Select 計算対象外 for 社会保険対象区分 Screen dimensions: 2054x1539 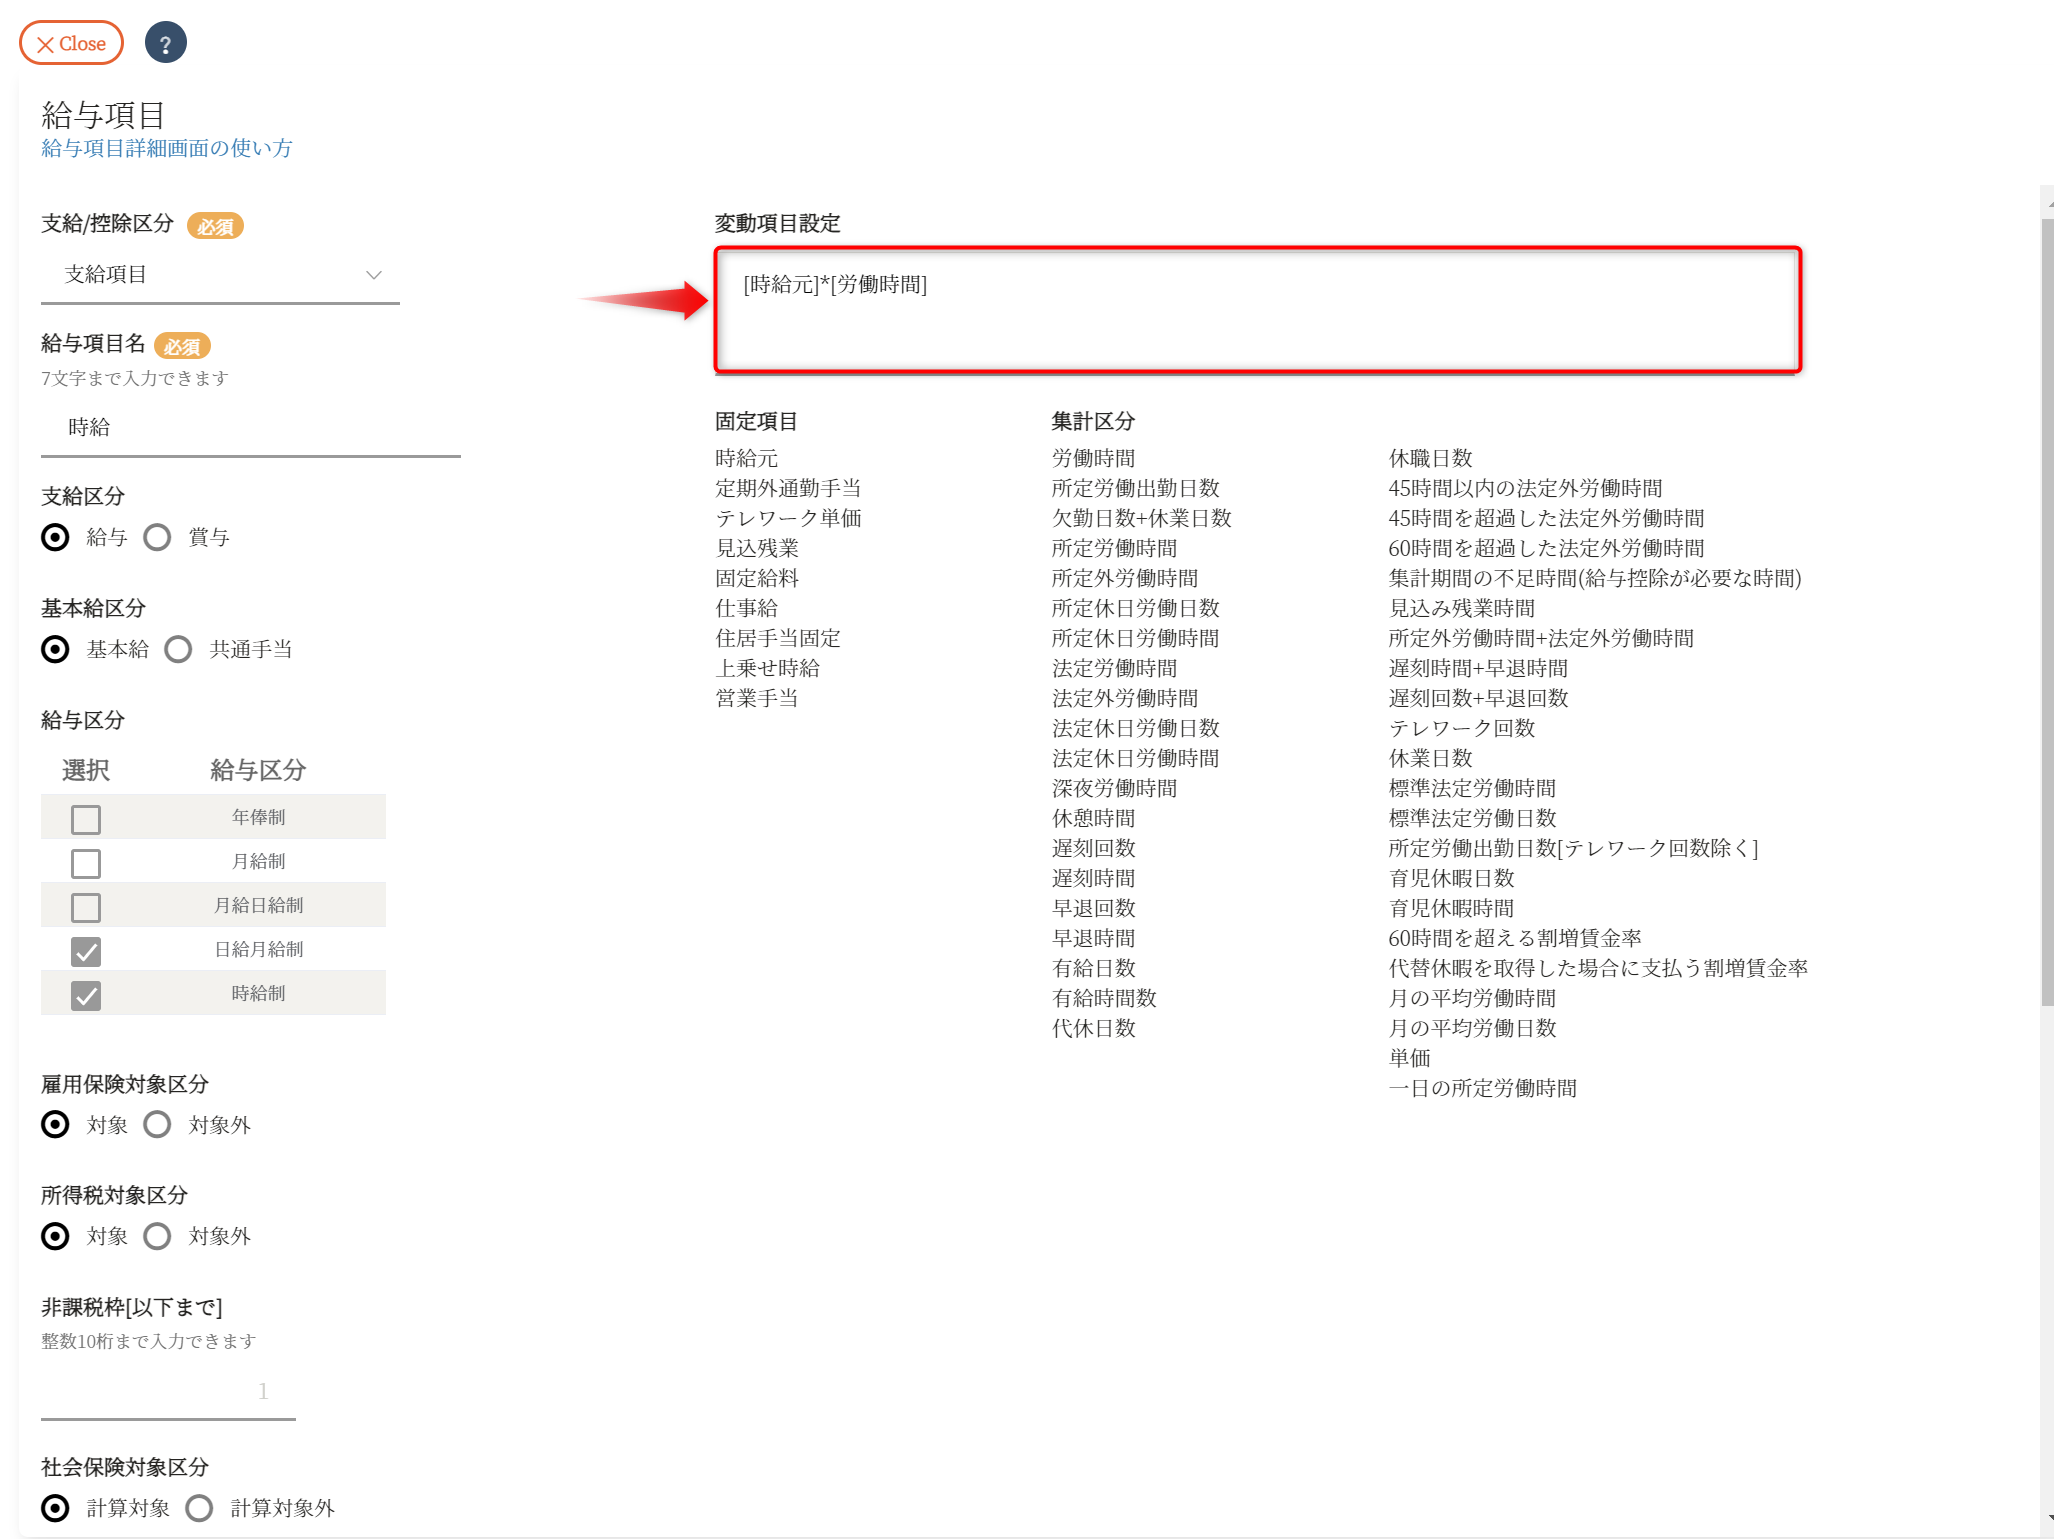(x=199, y=1508)
